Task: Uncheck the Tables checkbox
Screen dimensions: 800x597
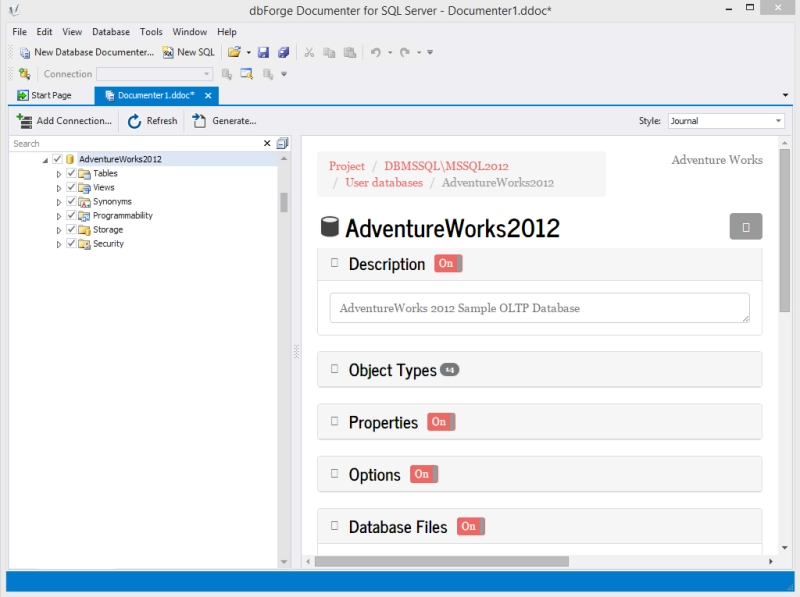Action: 71,173
